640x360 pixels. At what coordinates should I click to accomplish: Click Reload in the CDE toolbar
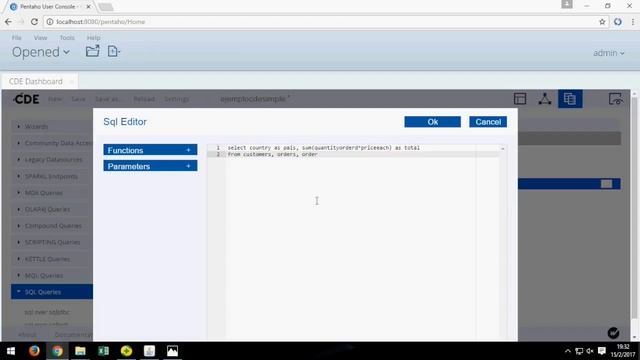point(144,99)
